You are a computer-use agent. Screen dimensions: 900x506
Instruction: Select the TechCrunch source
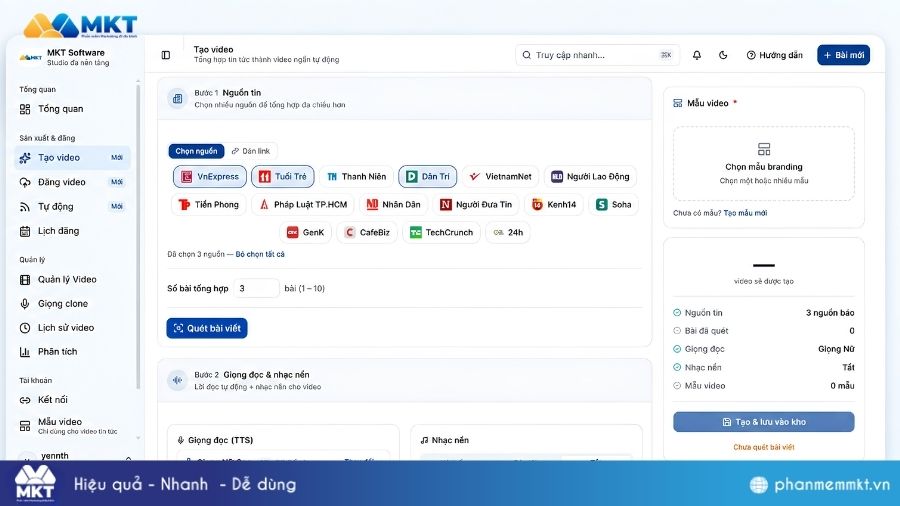pyautogui.click(x=441, y=232)
